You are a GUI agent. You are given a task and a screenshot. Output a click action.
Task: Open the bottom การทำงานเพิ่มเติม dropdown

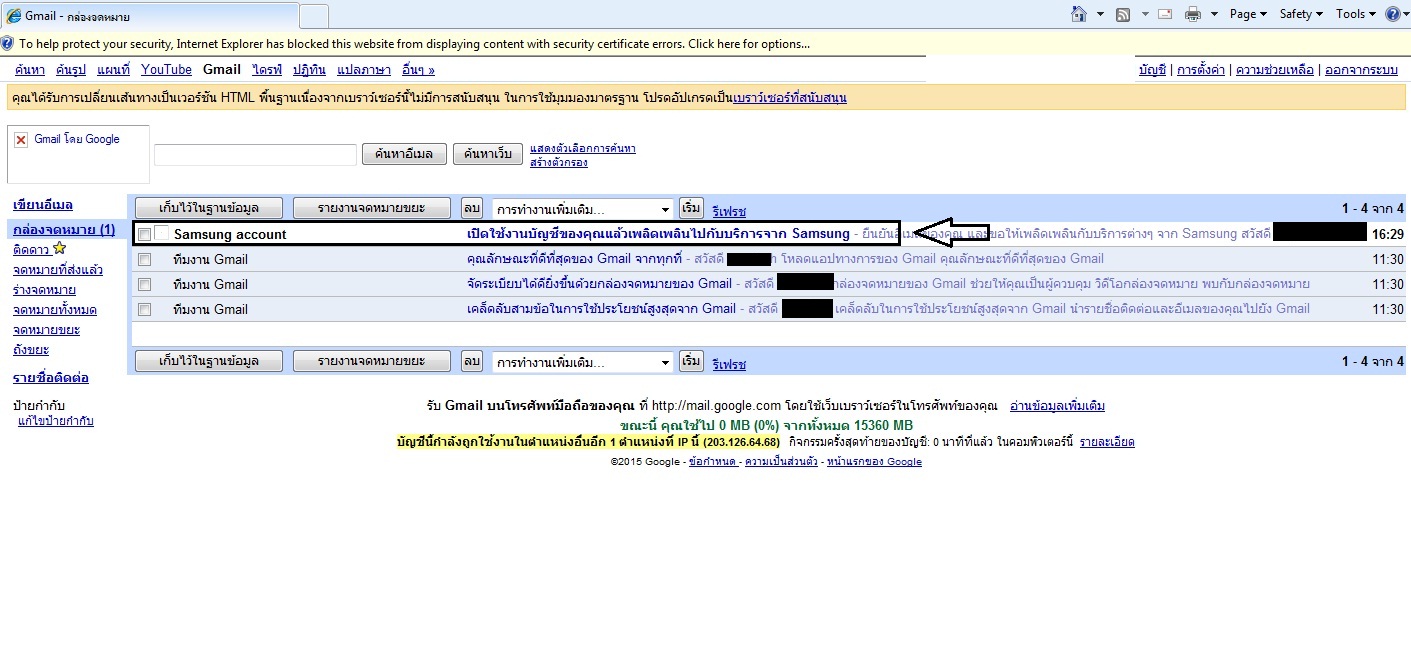(582, 361)
